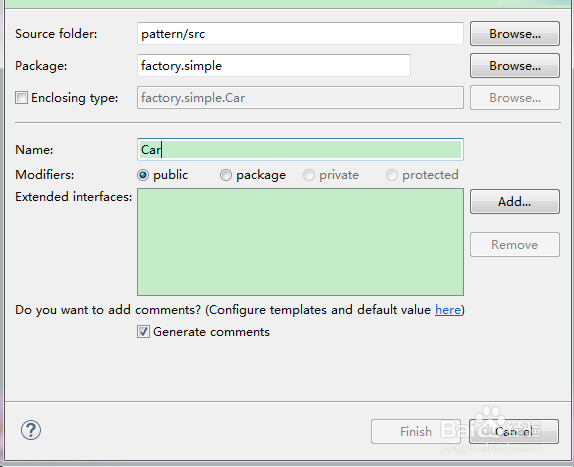Screen dimensions: 574x467
Task: Enable the Enclosing type checkbox
Action: click(x=21, y=98)
